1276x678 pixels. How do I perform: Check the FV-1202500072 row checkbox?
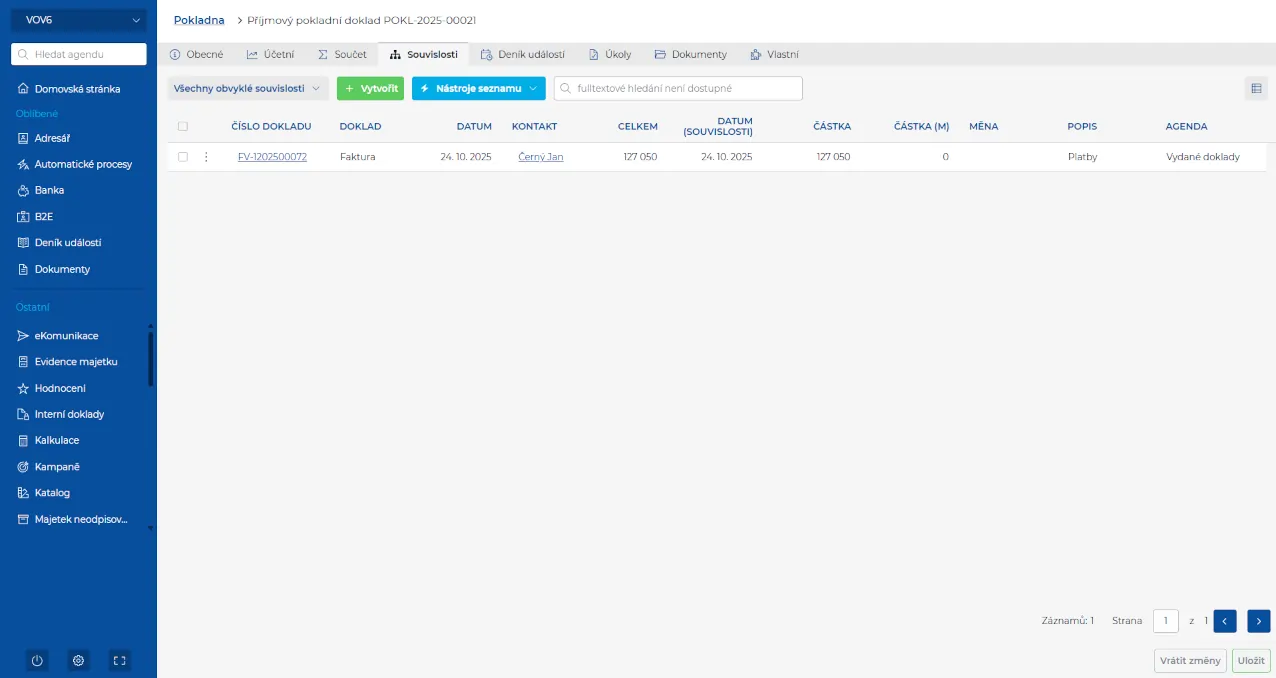[x=182, y=157]
